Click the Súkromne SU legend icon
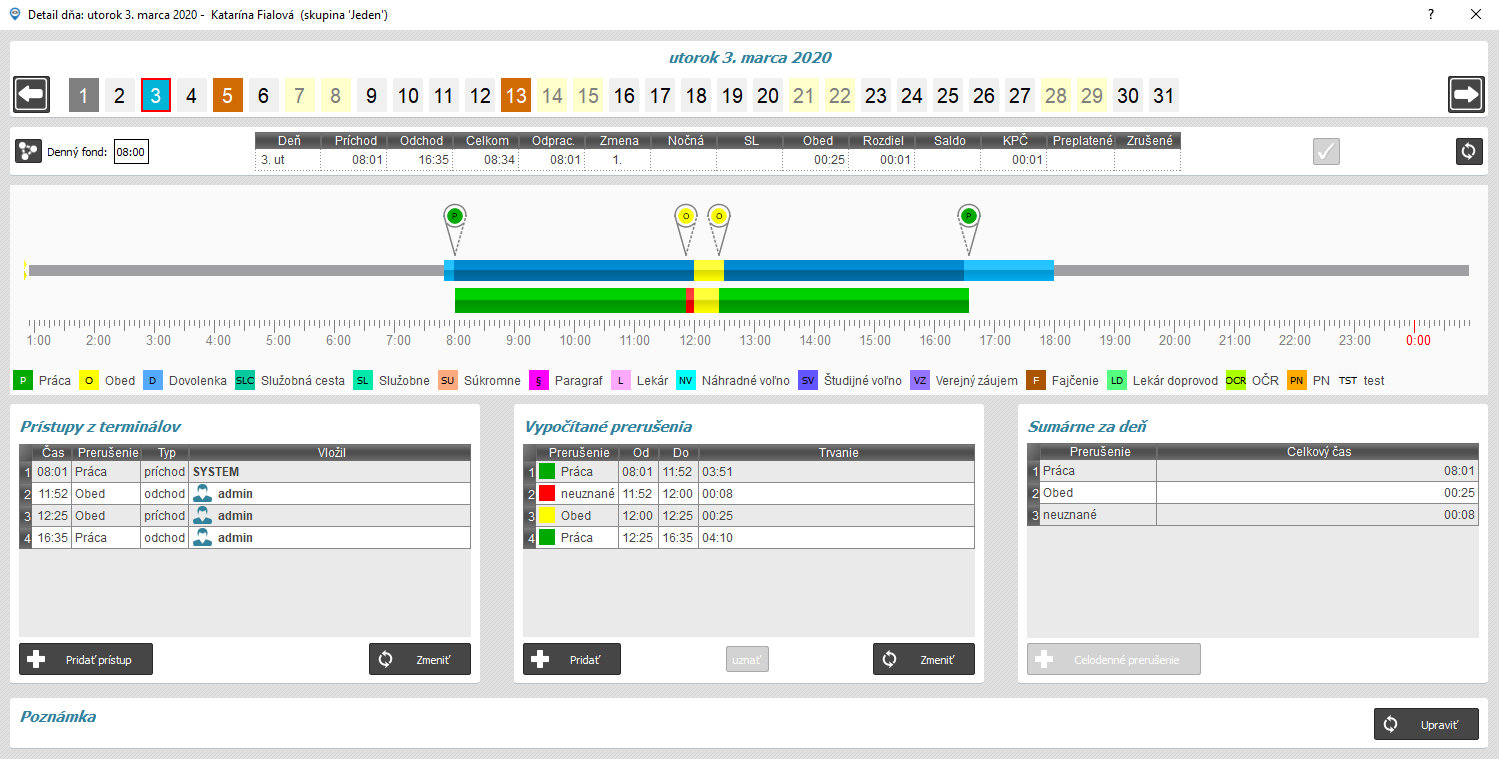The height and width of the screenshot is (759, 1499). tap(448, 380)
